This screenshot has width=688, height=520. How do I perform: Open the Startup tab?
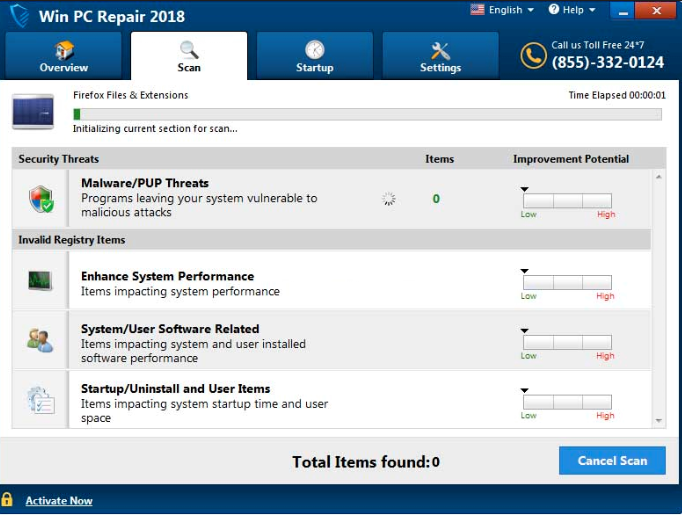[314, 56]
